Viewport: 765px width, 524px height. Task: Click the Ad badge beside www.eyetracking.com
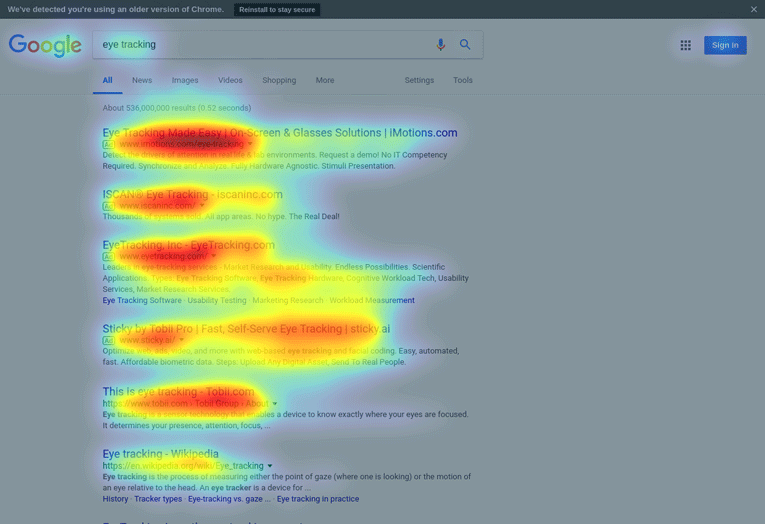108,257
